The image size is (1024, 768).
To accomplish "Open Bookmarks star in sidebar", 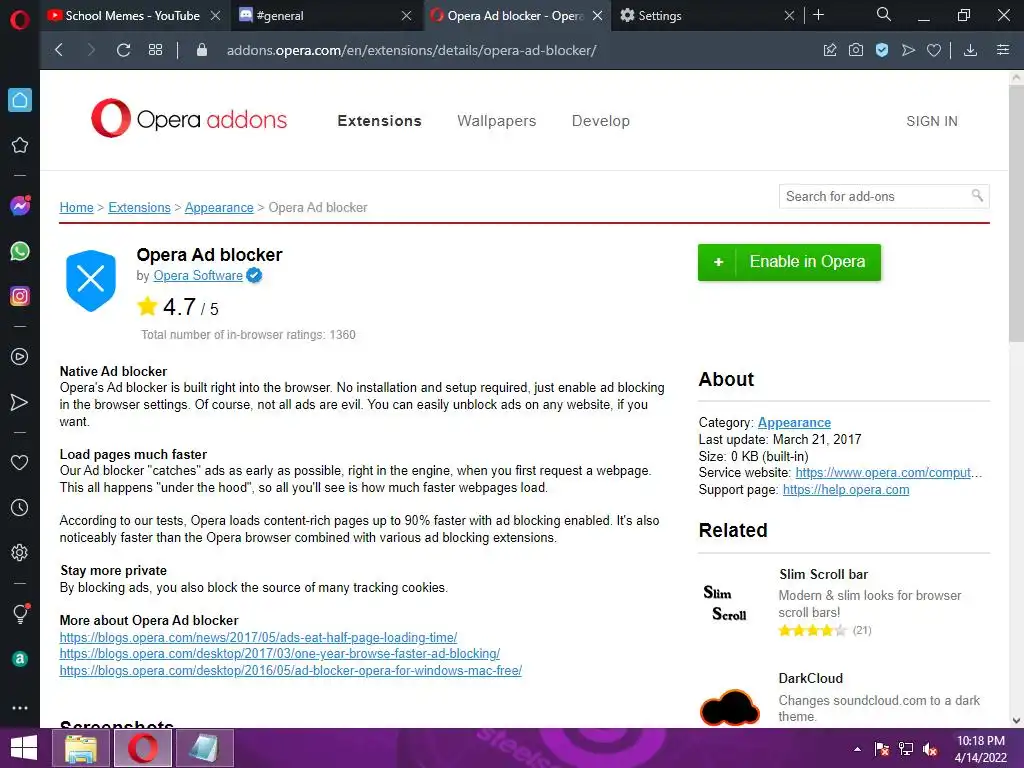I will (x=20, y=145).
